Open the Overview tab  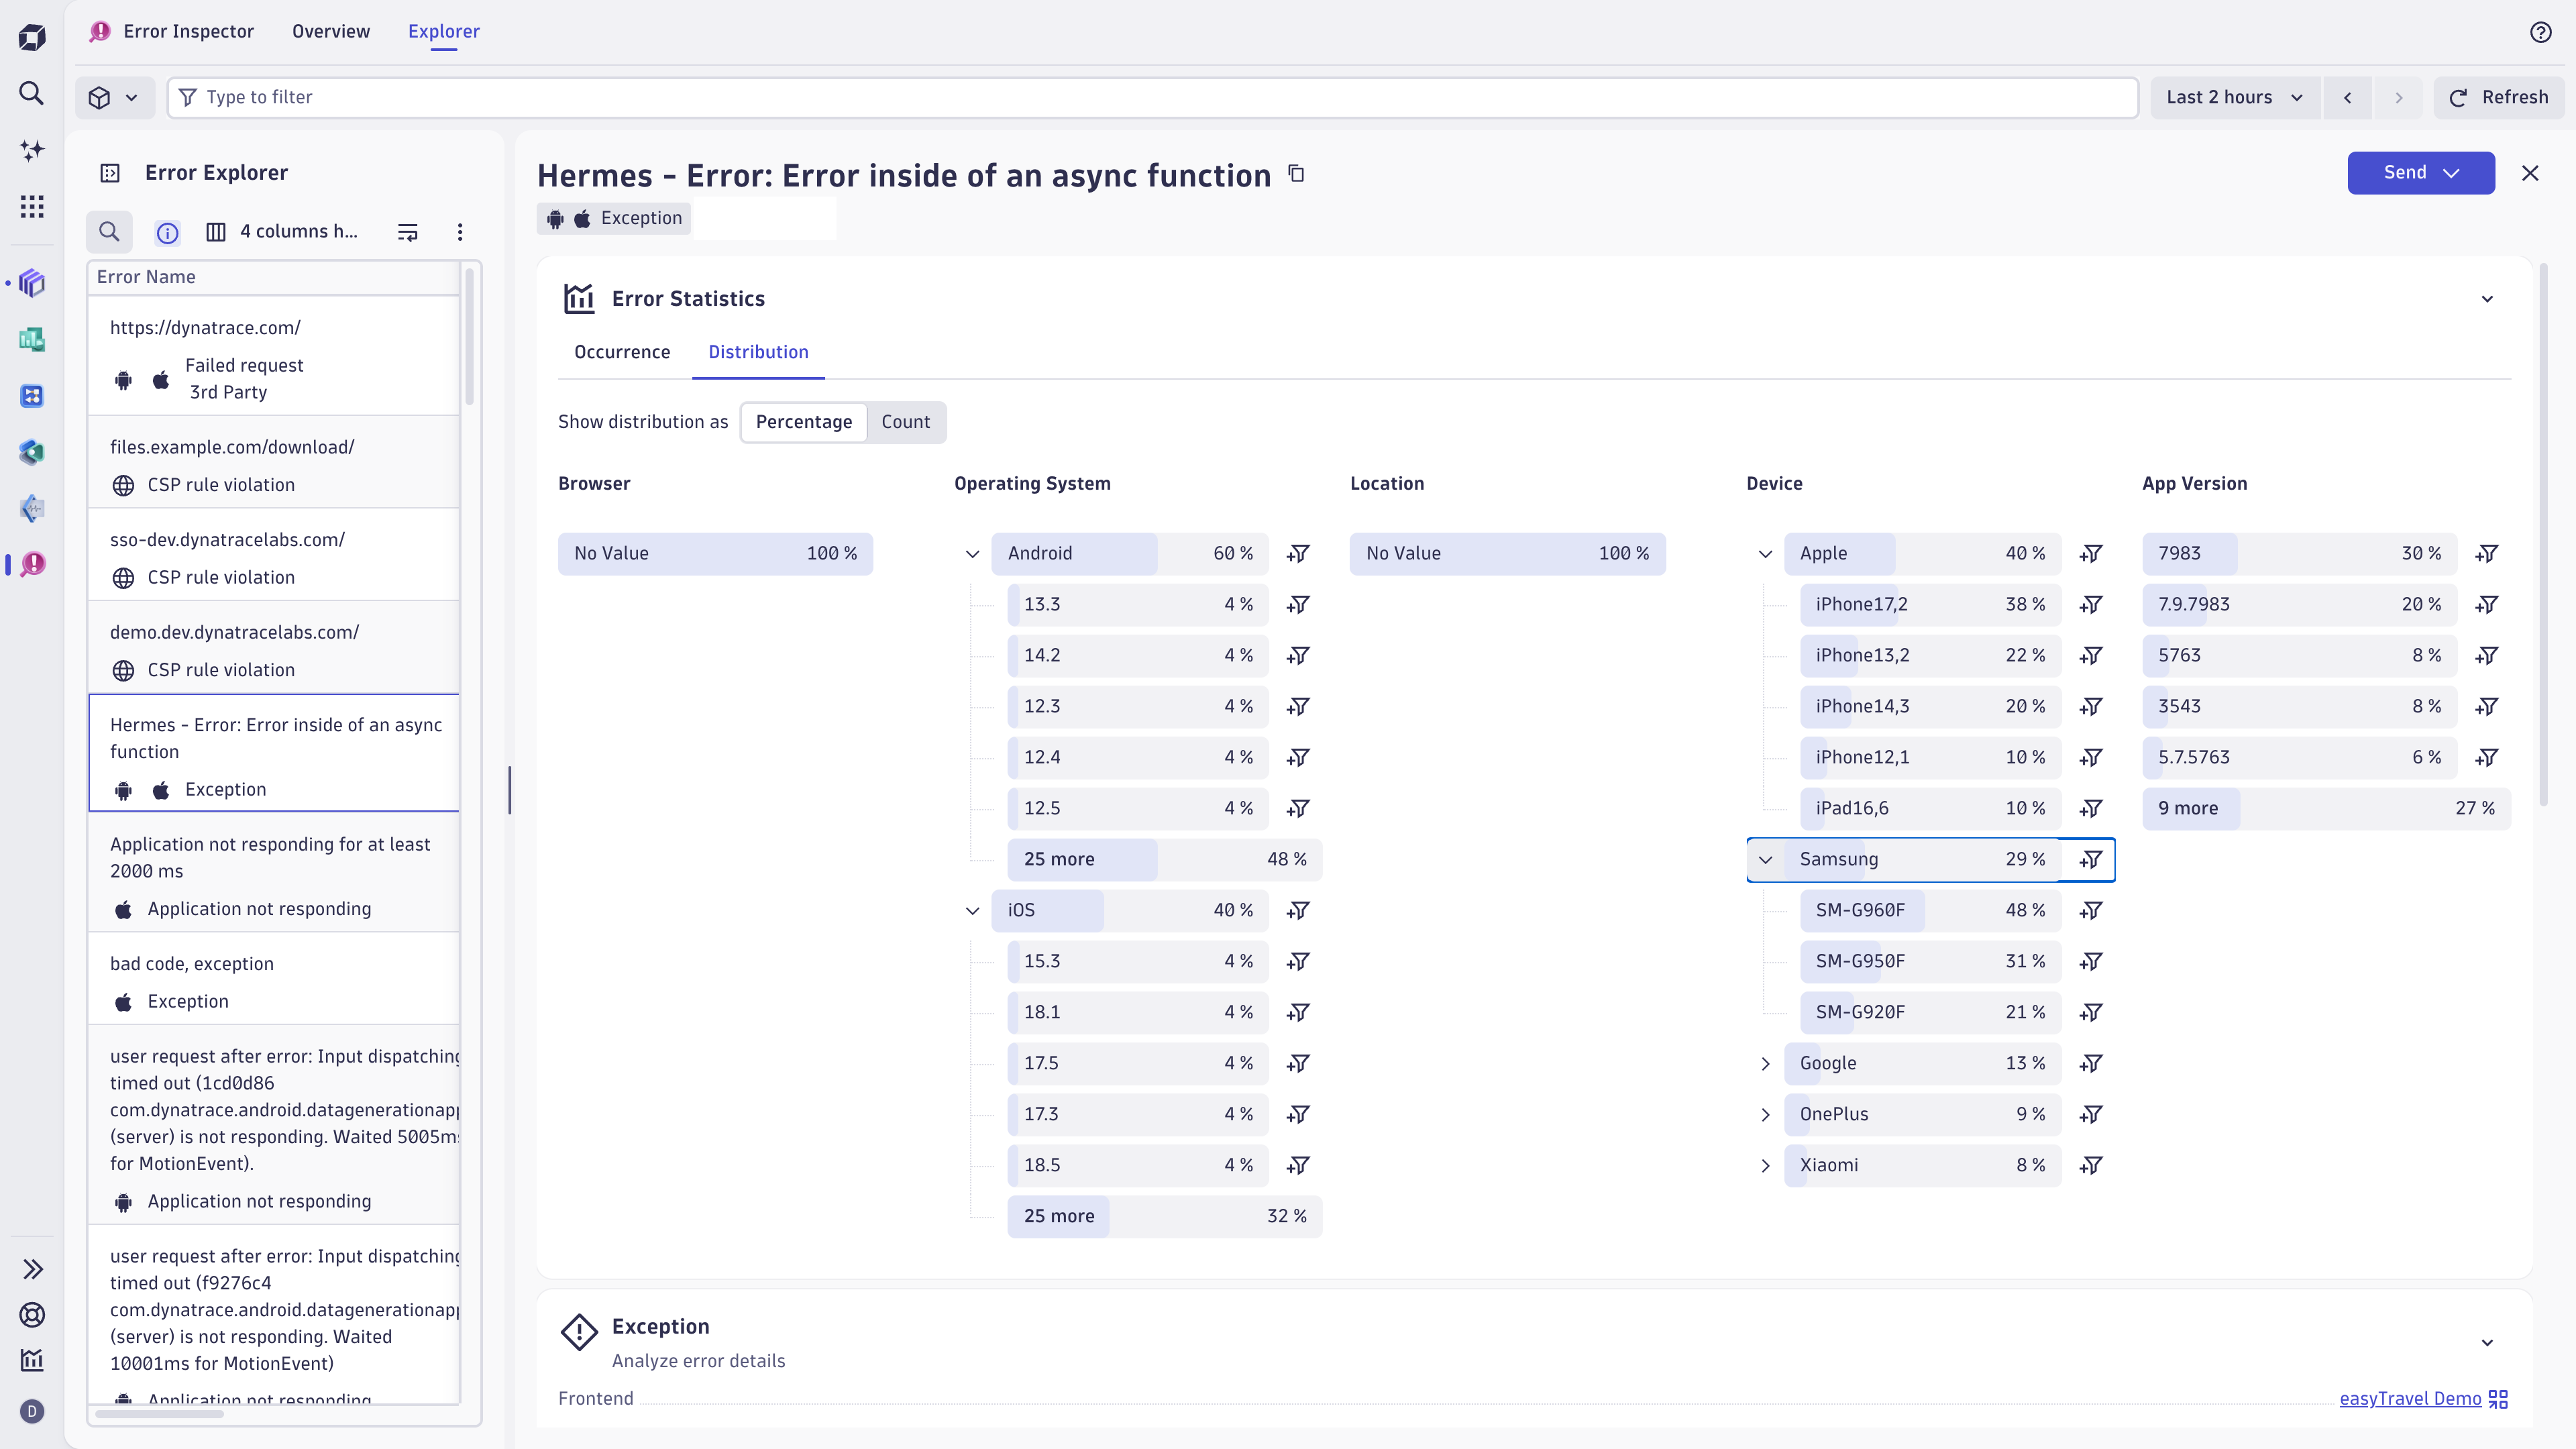[x=330, y=31]
